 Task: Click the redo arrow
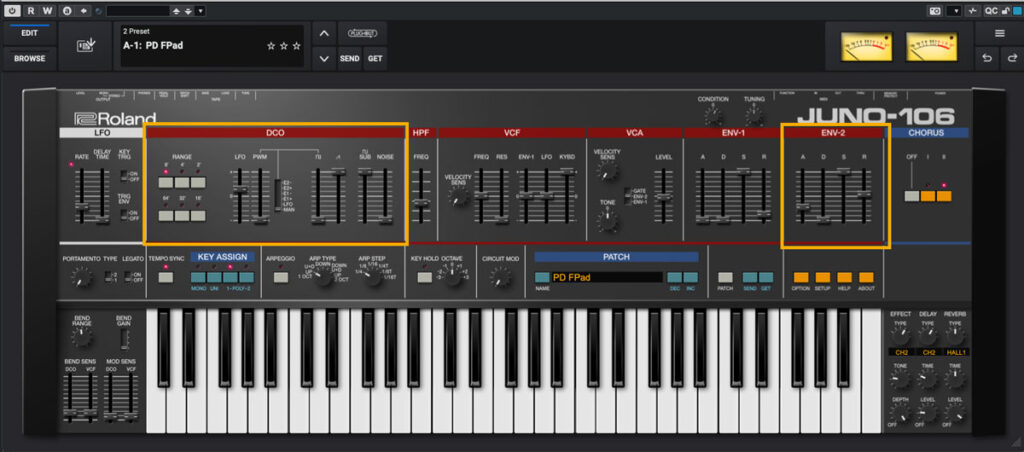pos(1010,58)
